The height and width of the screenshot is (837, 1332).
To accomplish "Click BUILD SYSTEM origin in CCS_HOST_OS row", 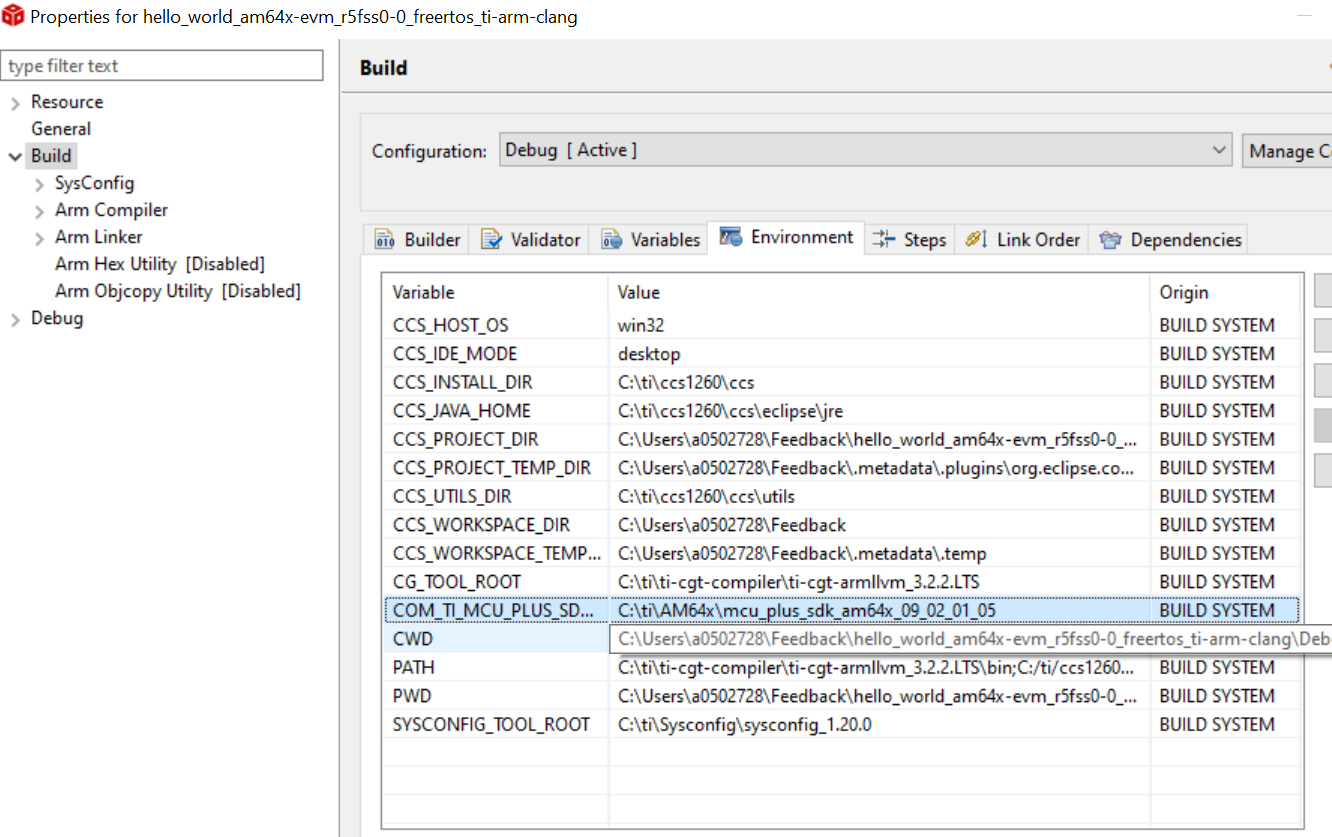I will point(1217,325).
